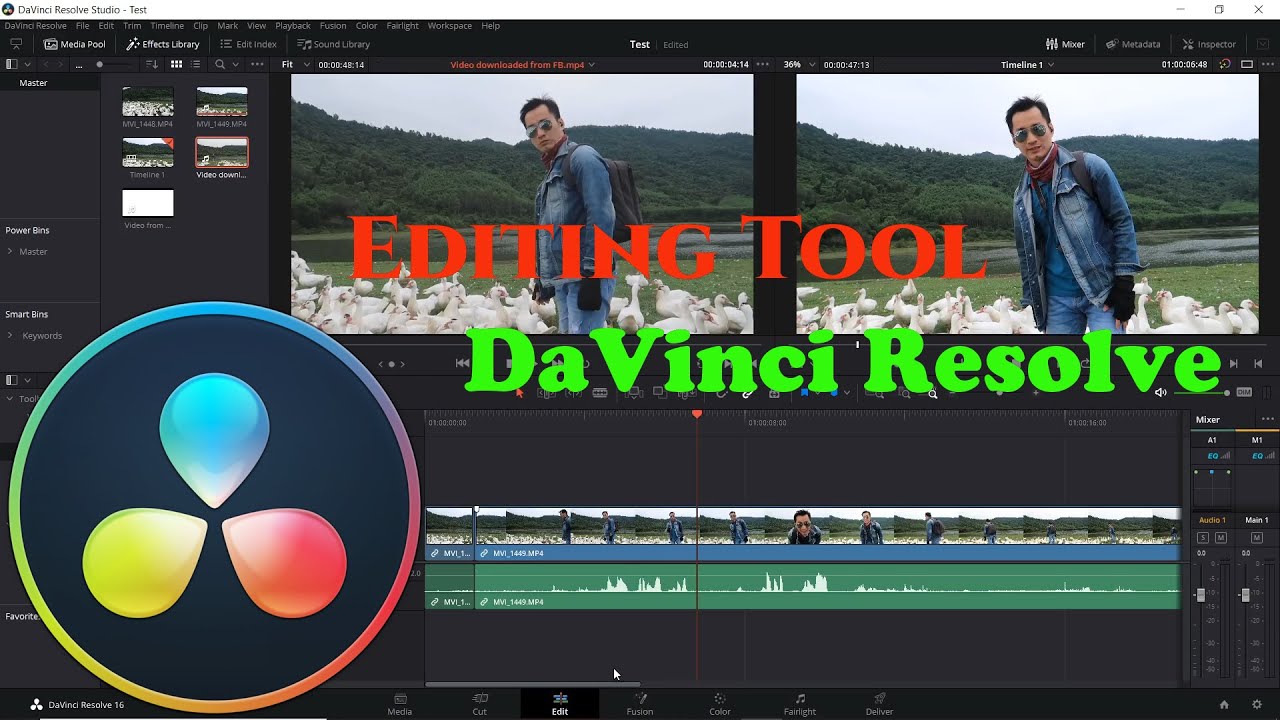Open the bin list view dropdown arrow
This screenshot has width=1280, height=720.
(x=26, y=64)
